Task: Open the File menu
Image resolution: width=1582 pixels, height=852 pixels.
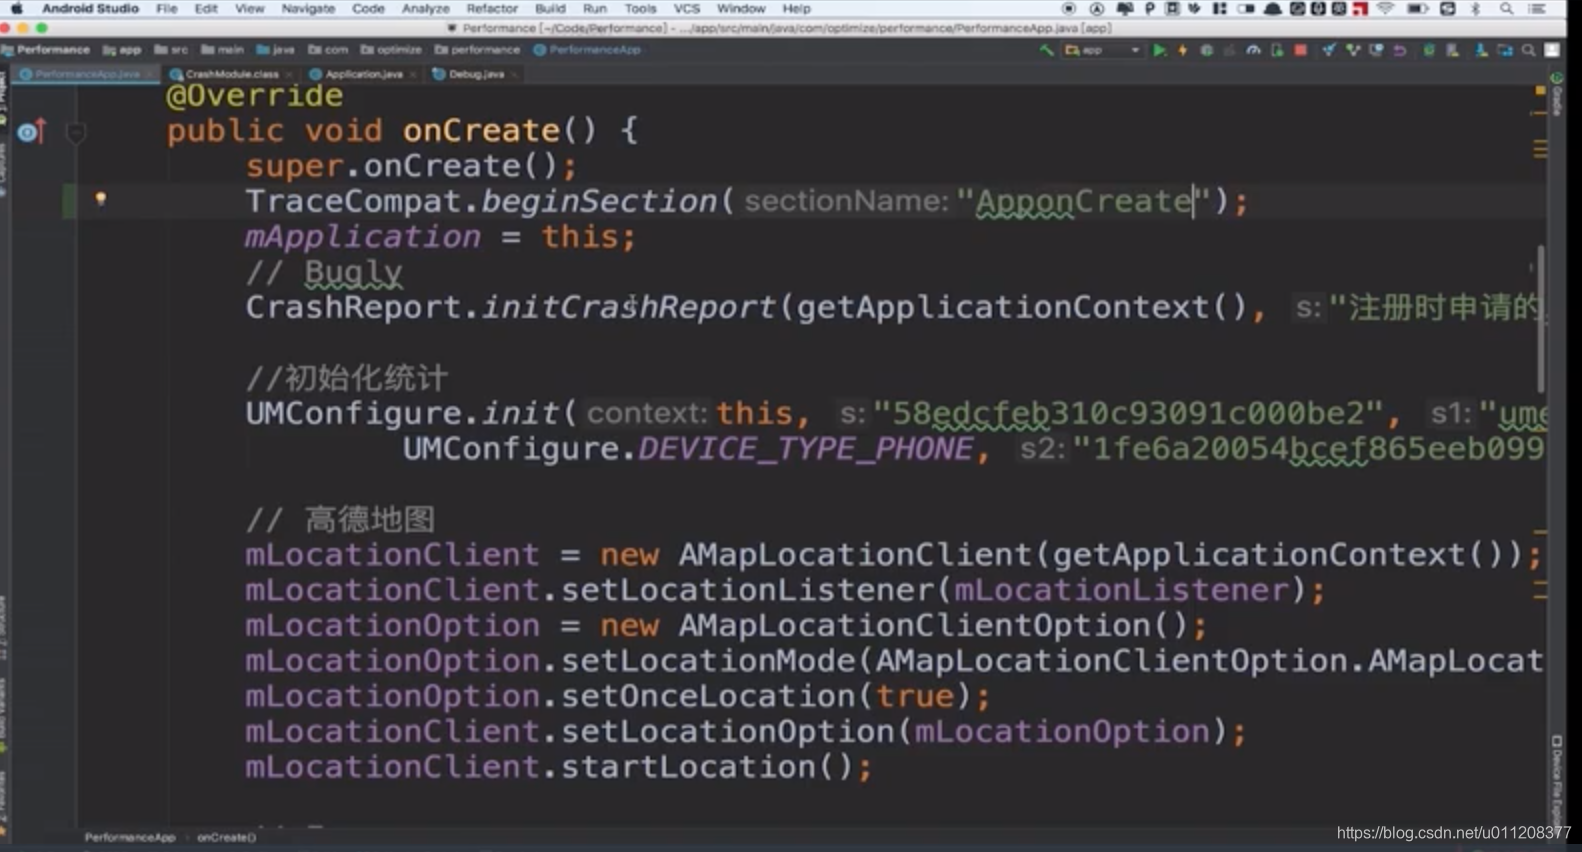Action: 167,8
